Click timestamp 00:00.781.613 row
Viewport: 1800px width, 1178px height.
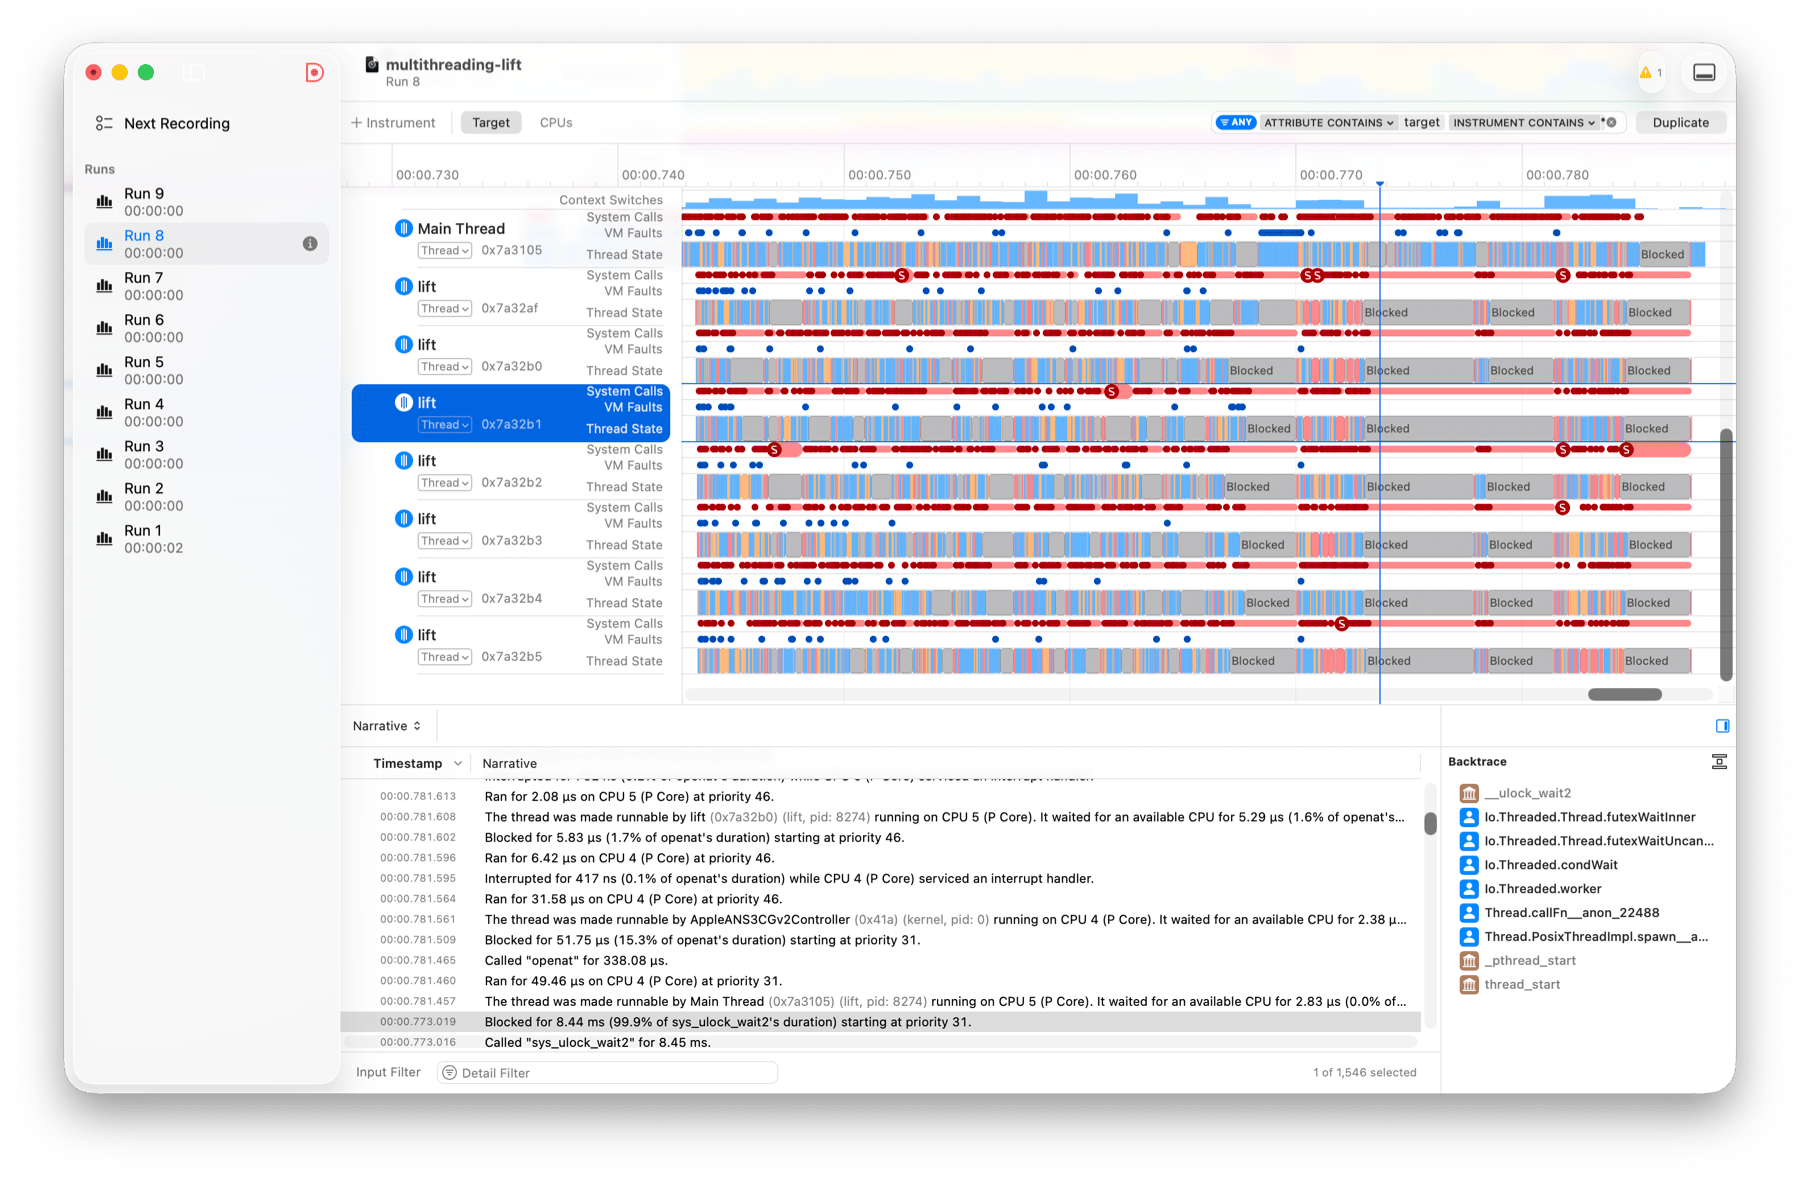click(x=880, y=797)
